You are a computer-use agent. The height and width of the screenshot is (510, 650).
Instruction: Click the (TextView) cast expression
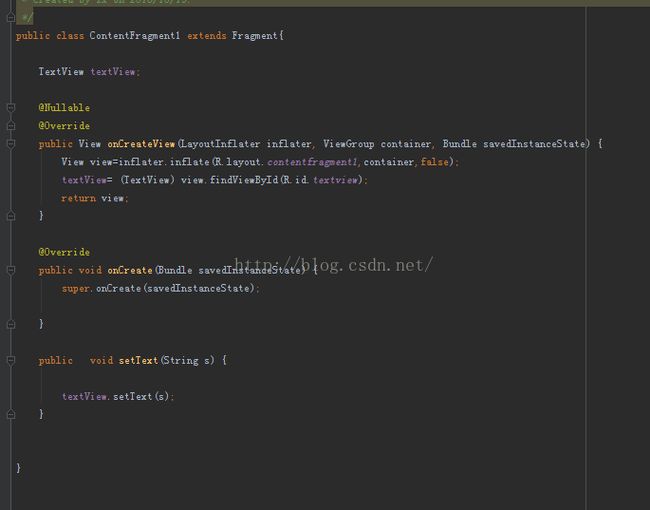(148, 180)
